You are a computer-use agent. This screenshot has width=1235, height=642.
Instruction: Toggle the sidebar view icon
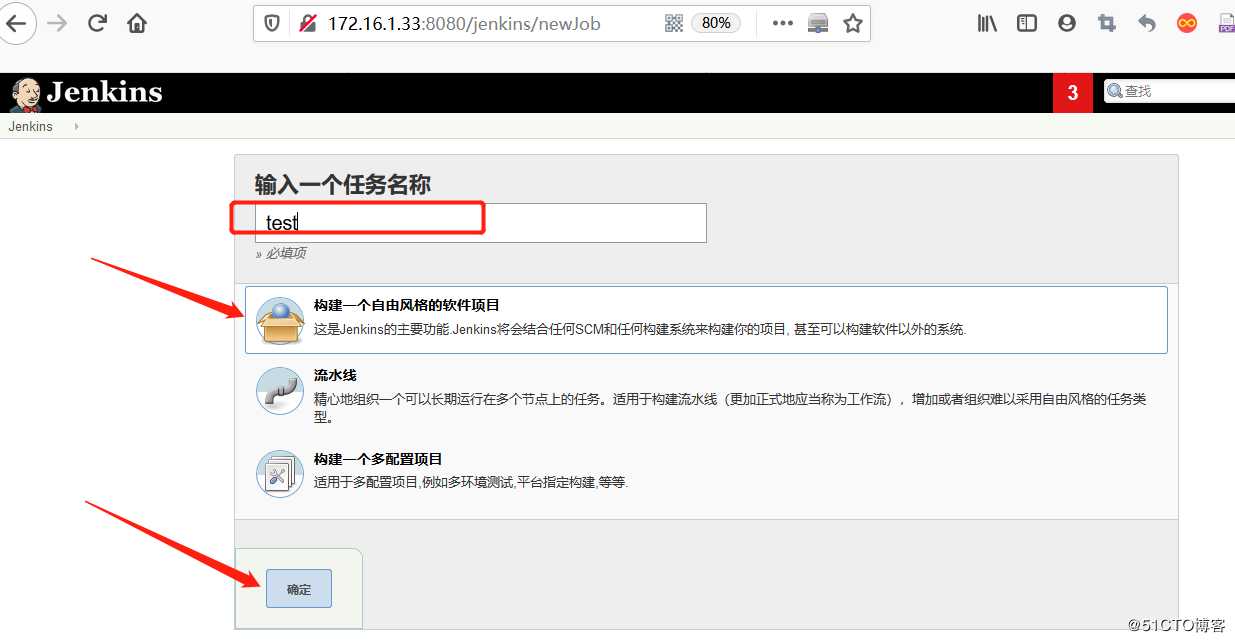[x=1027, y=23]
